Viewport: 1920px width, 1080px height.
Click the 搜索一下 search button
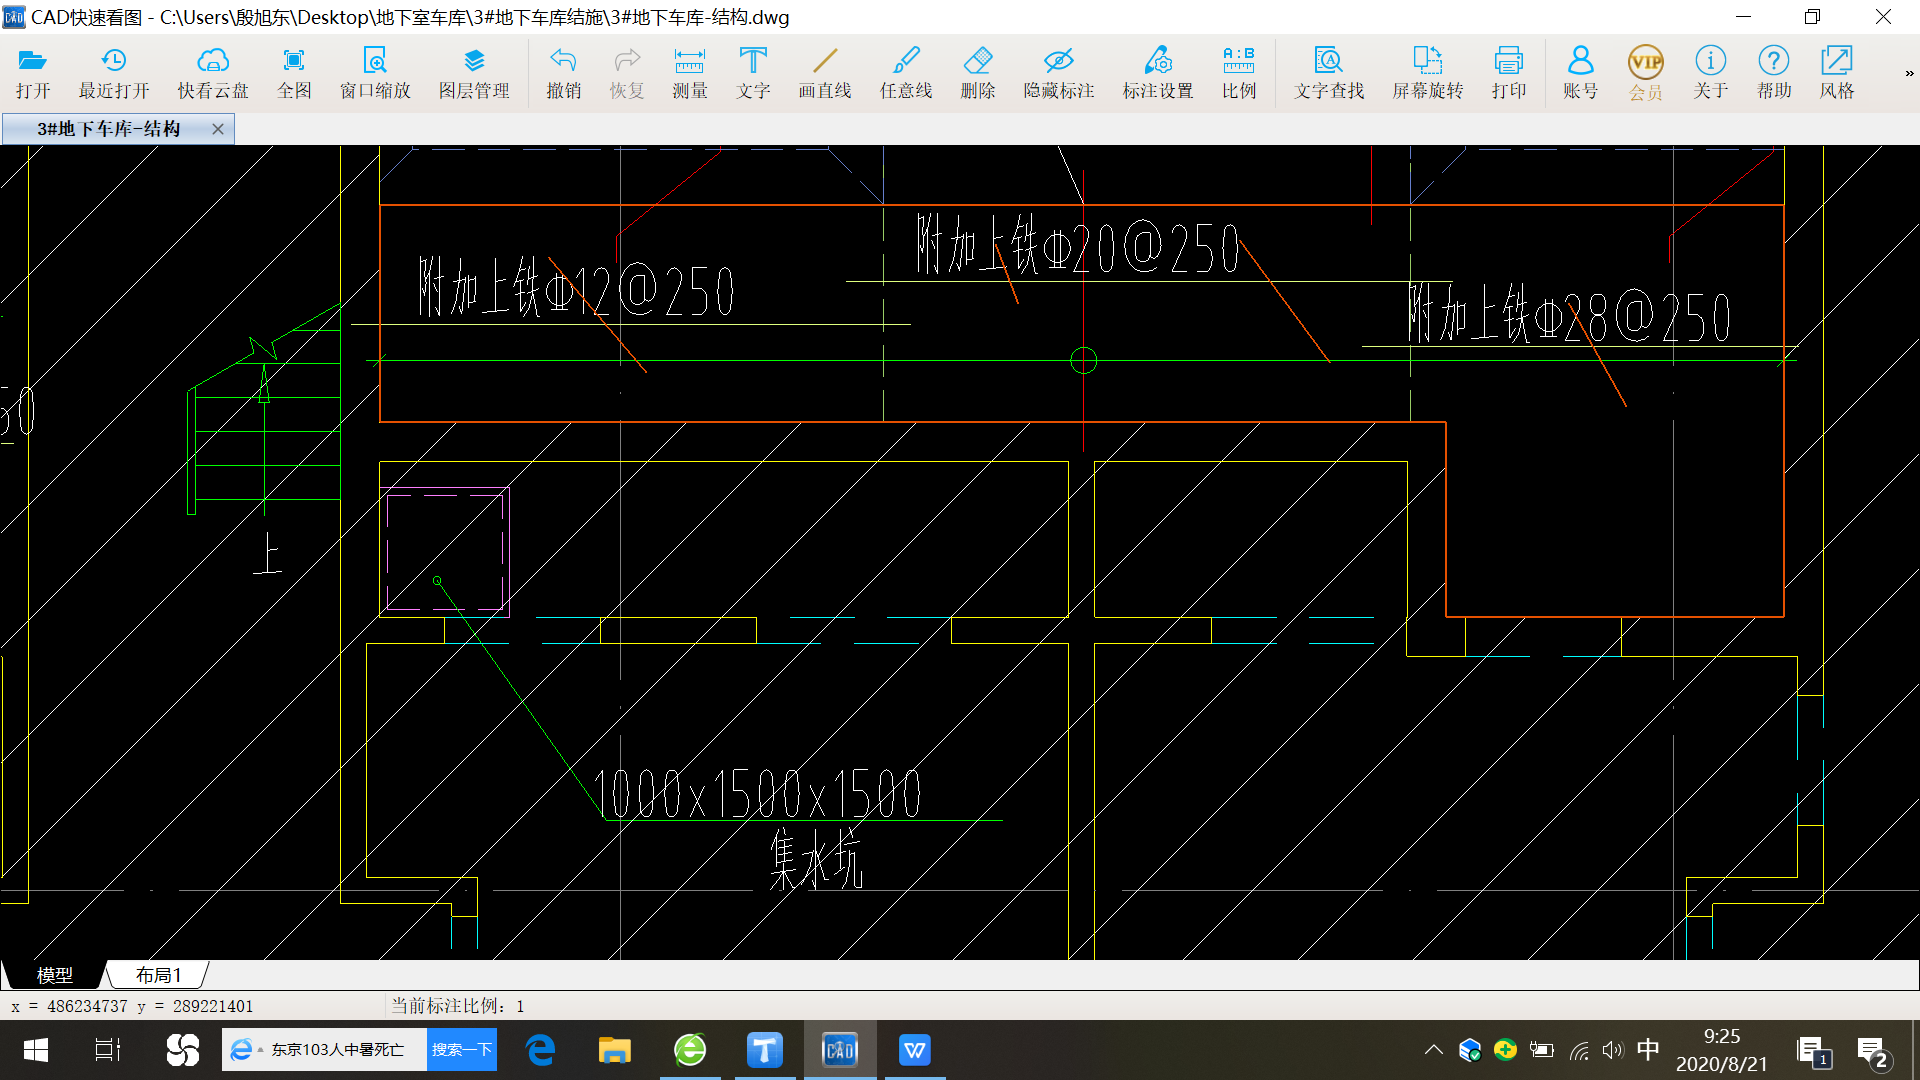coord(462,1050)
